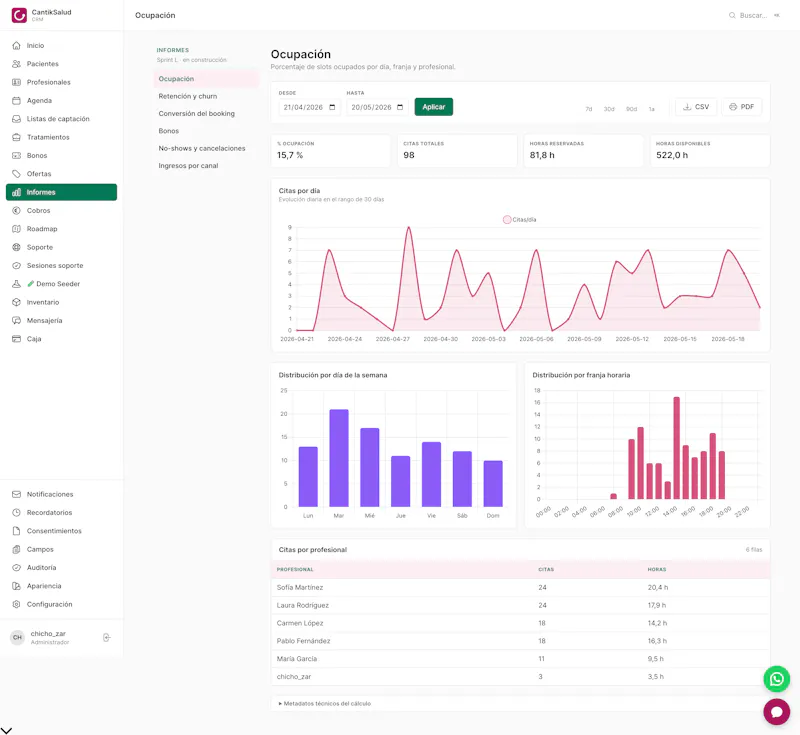Open Hasta date picker calendar icon

pyautogui.click(x=400, y=107)
